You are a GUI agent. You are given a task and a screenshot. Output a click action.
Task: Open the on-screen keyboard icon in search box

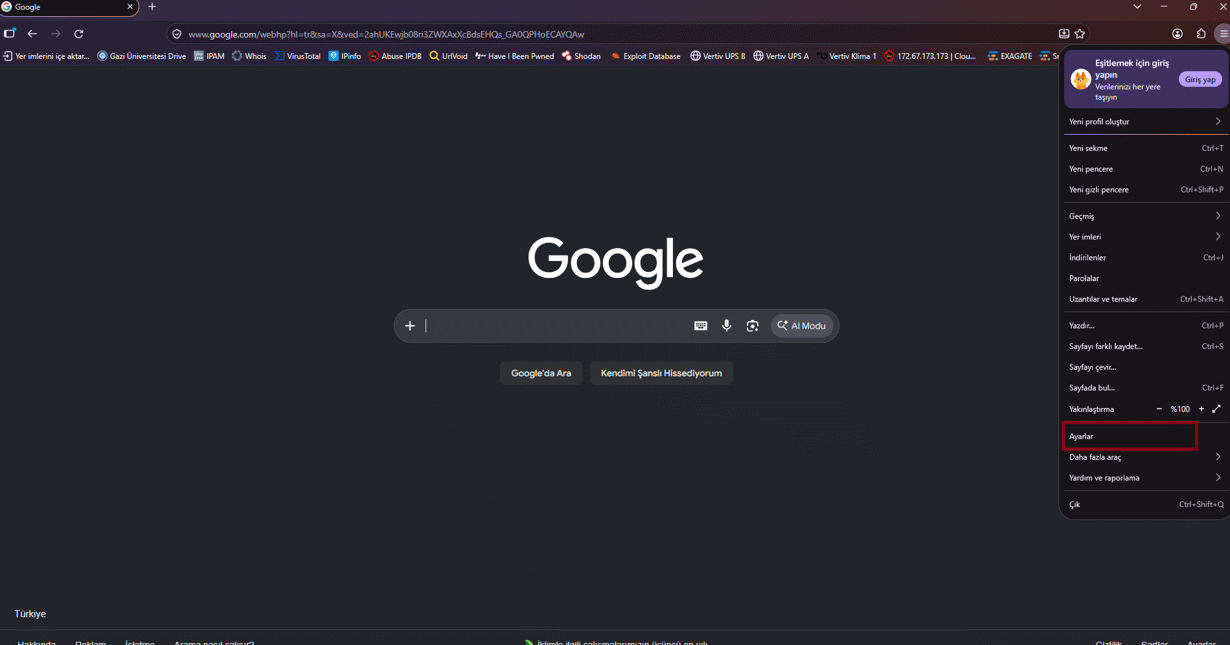[x=701, y=326]
